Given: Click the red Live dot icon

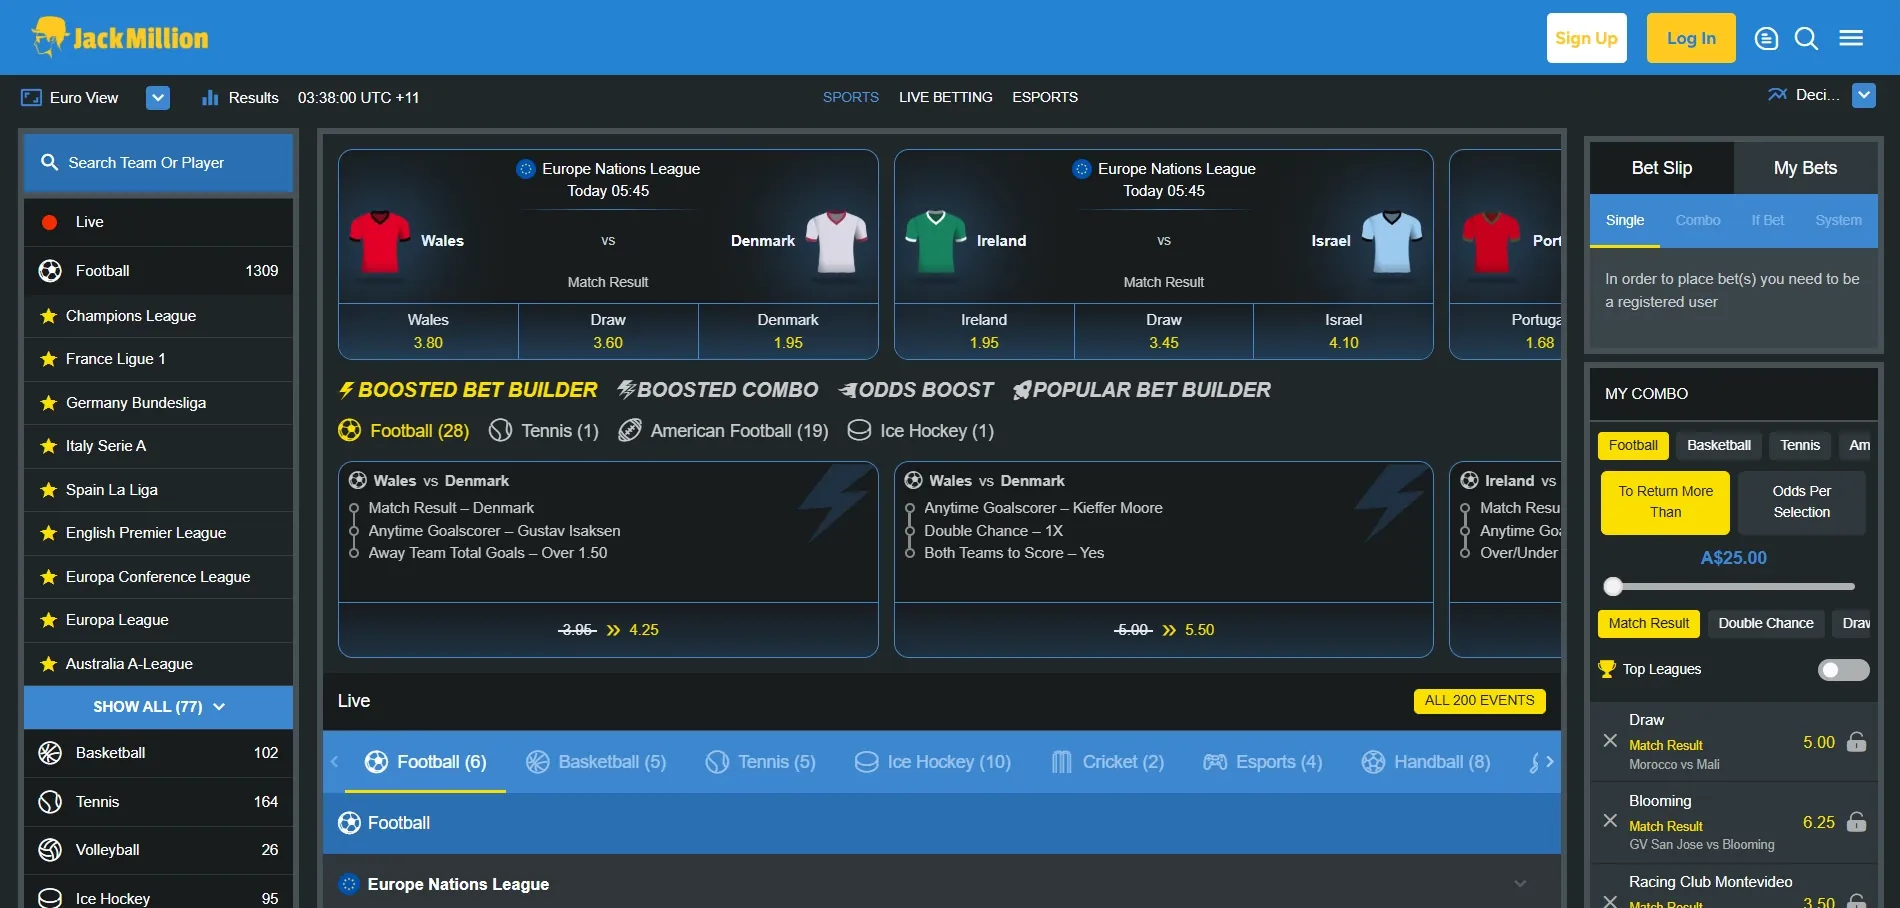Looking at the screenshot, I should tap(49, 222).
